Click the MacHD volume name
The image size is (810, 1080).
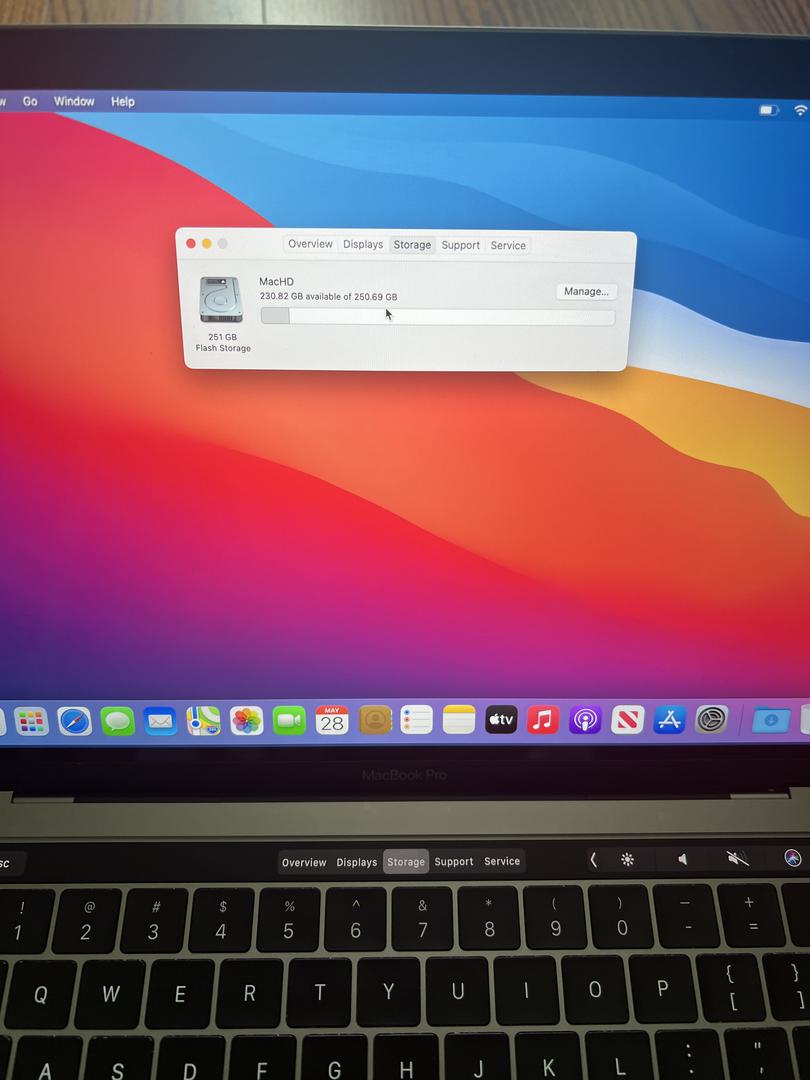coord(276,281)
